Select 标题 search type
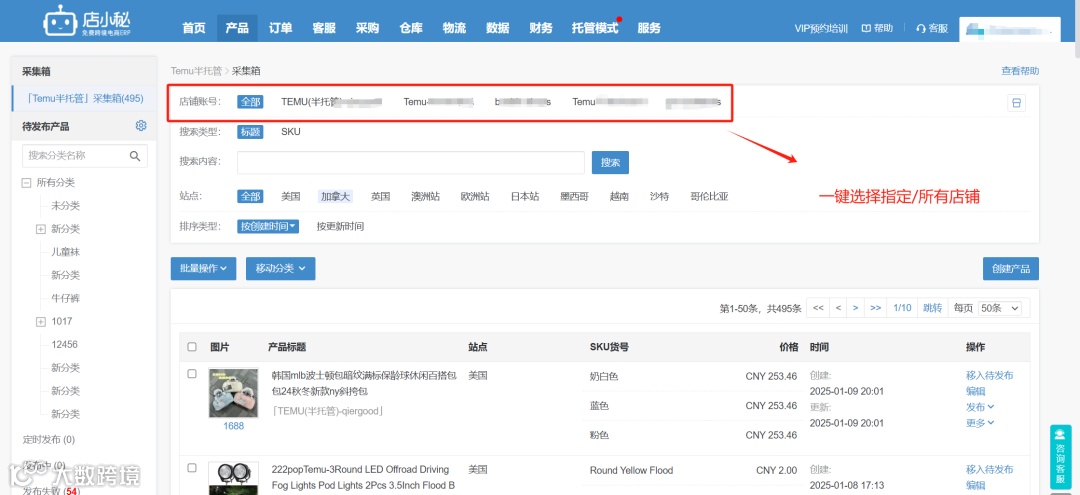This screenshot has width=1080, height=495. coord(251,131)
